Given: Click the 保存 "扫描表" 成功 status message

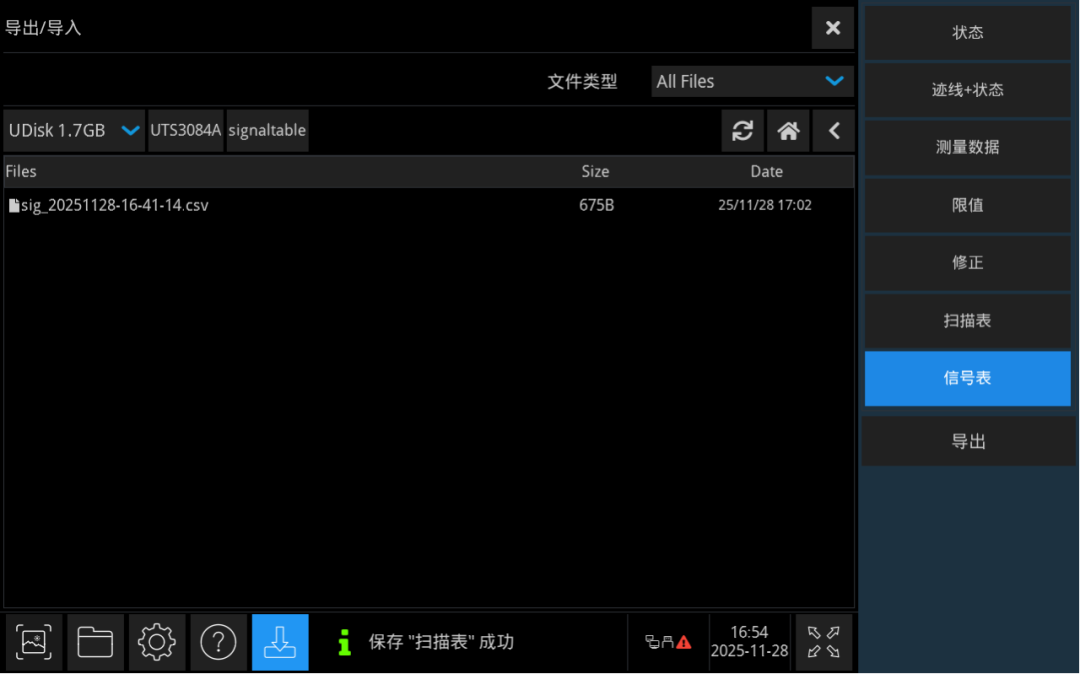Looking at the screenshot, I should 442,642.
